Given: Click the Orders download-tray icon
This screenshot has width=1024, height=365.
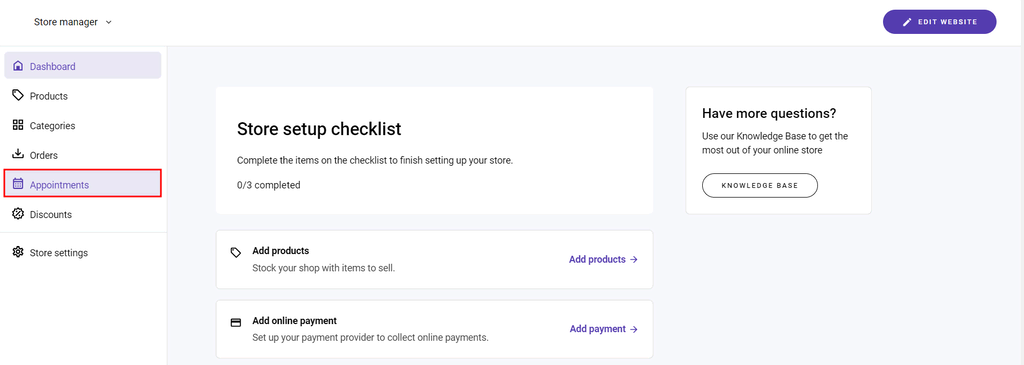Looking at the screenshot, I should (x=18, y=155).
